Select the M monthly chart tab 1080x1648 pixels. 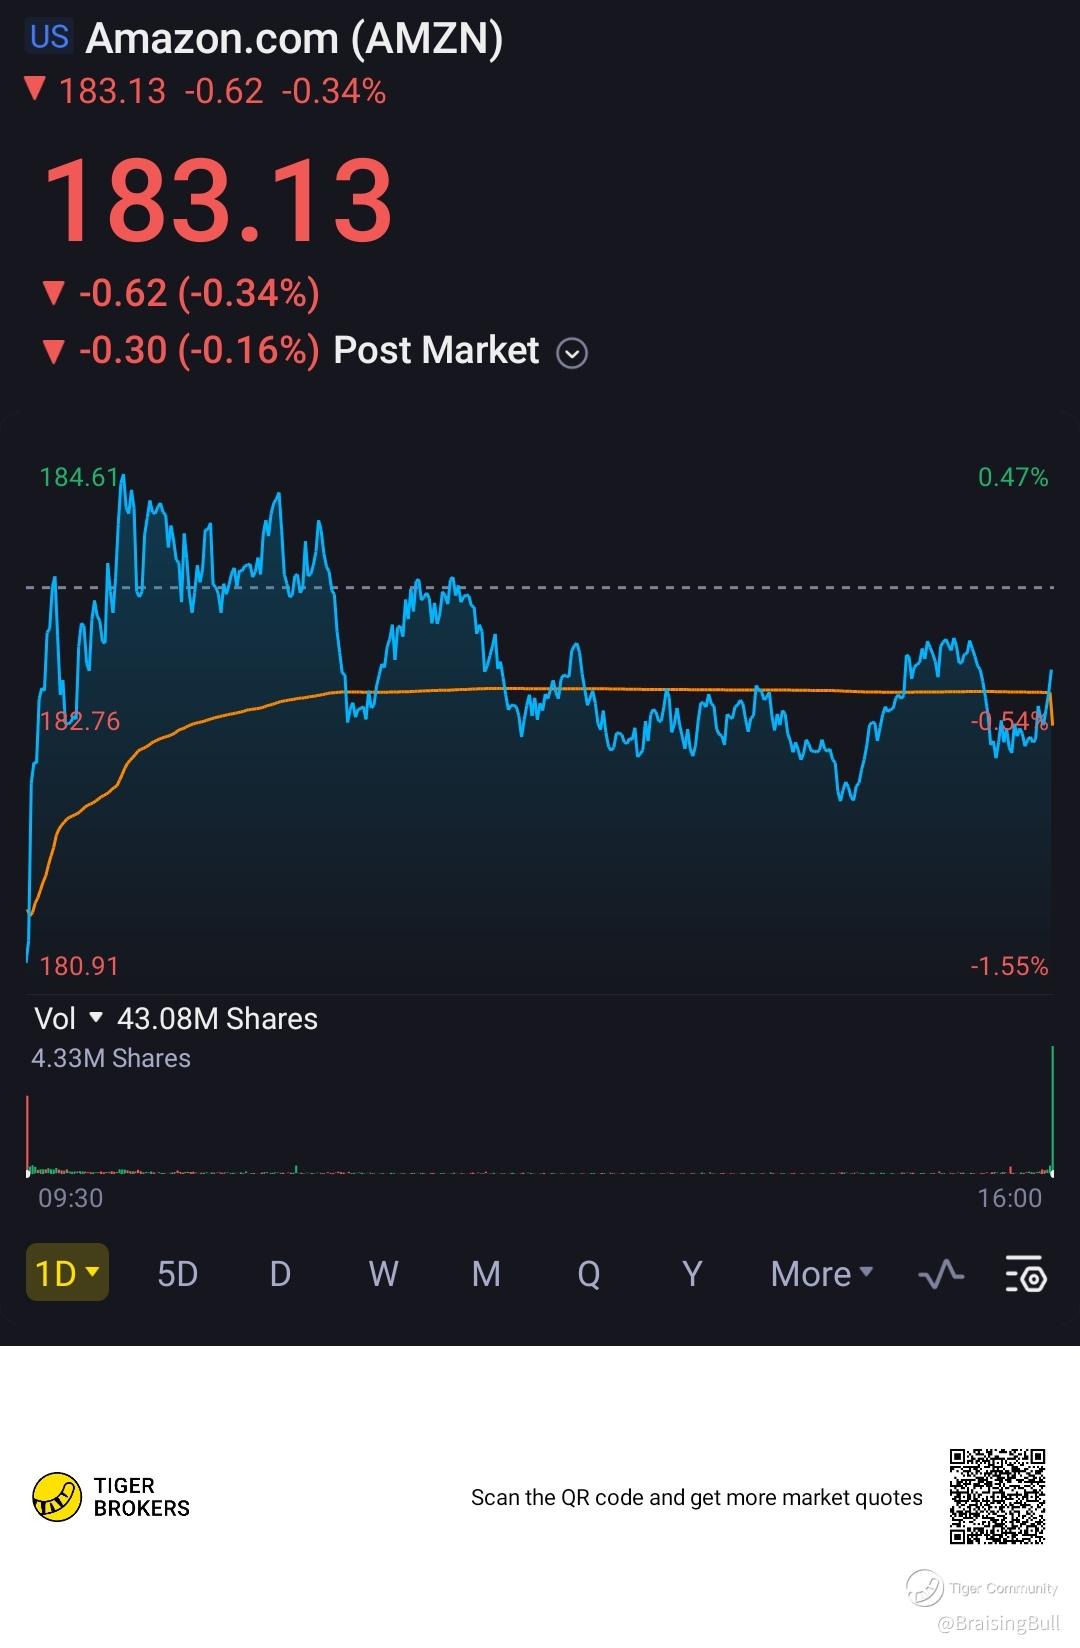486,1274
